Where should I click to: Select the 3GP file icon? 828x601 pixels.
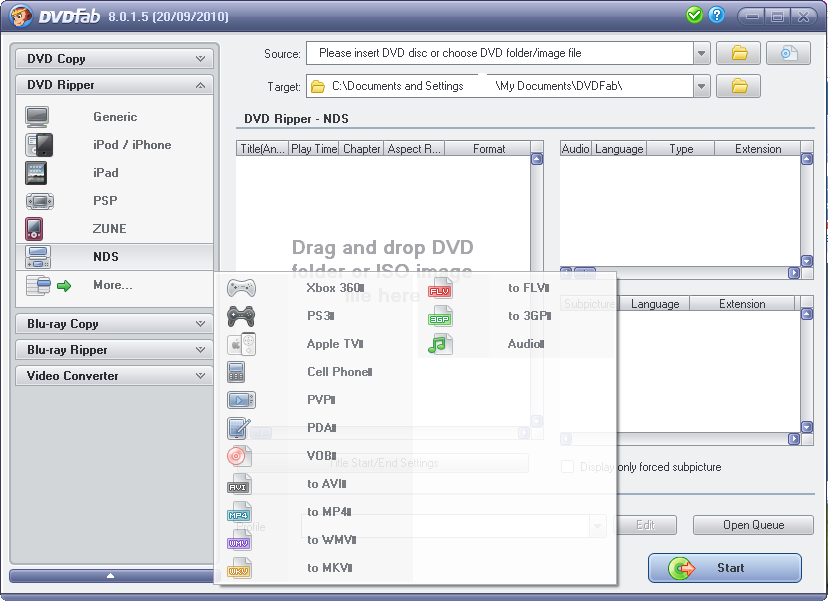pyautogui.click(x=440, y=316)
